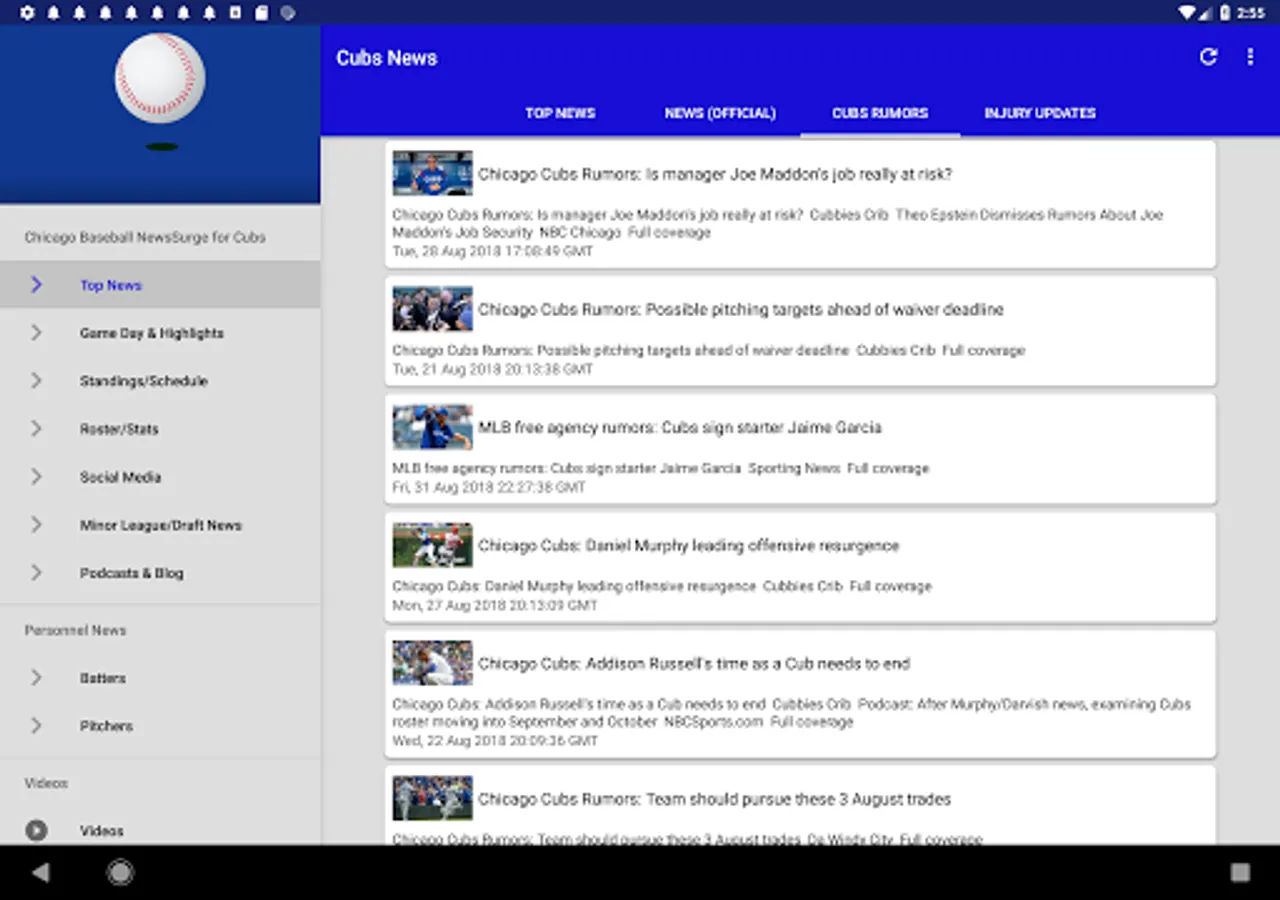Image resolution: width=1280 pixels, height=900 pixels.
Task: Tap the refresh icon in Cubs News toolbar
Action: click(x=1208, y=57)
